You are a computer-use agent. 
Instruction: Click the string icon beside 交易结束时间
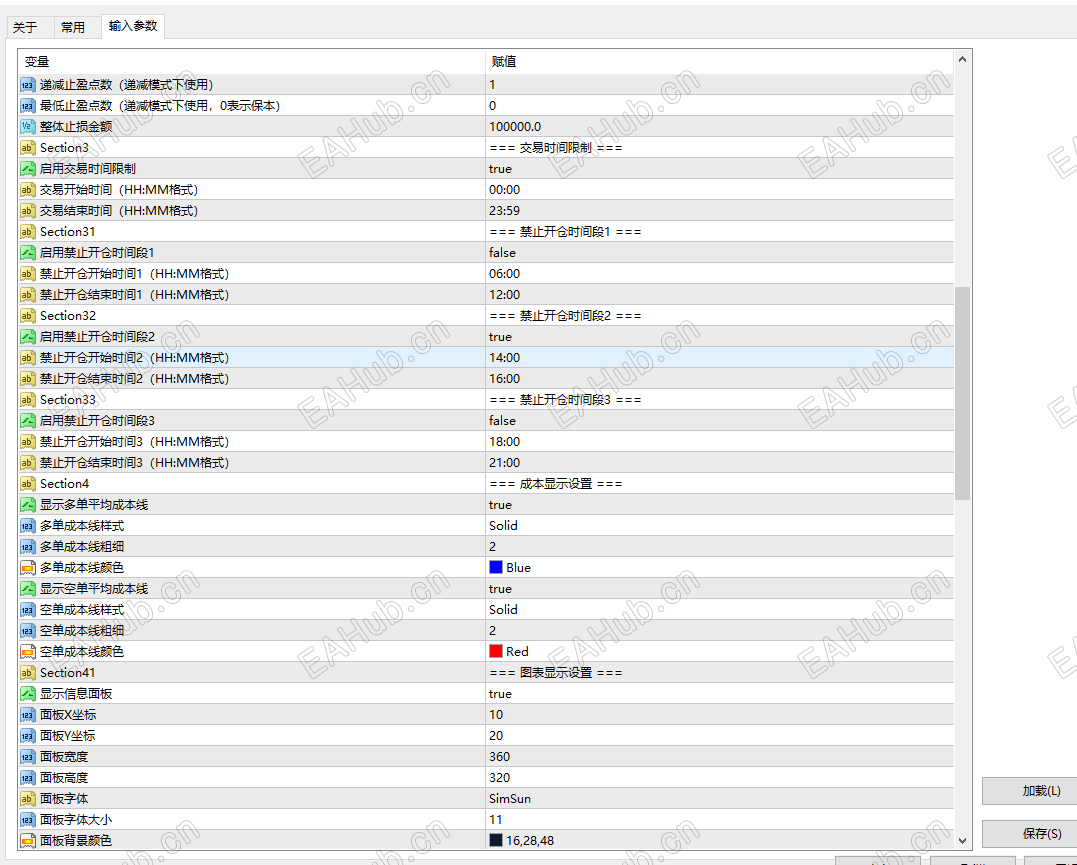coord(27,211)
